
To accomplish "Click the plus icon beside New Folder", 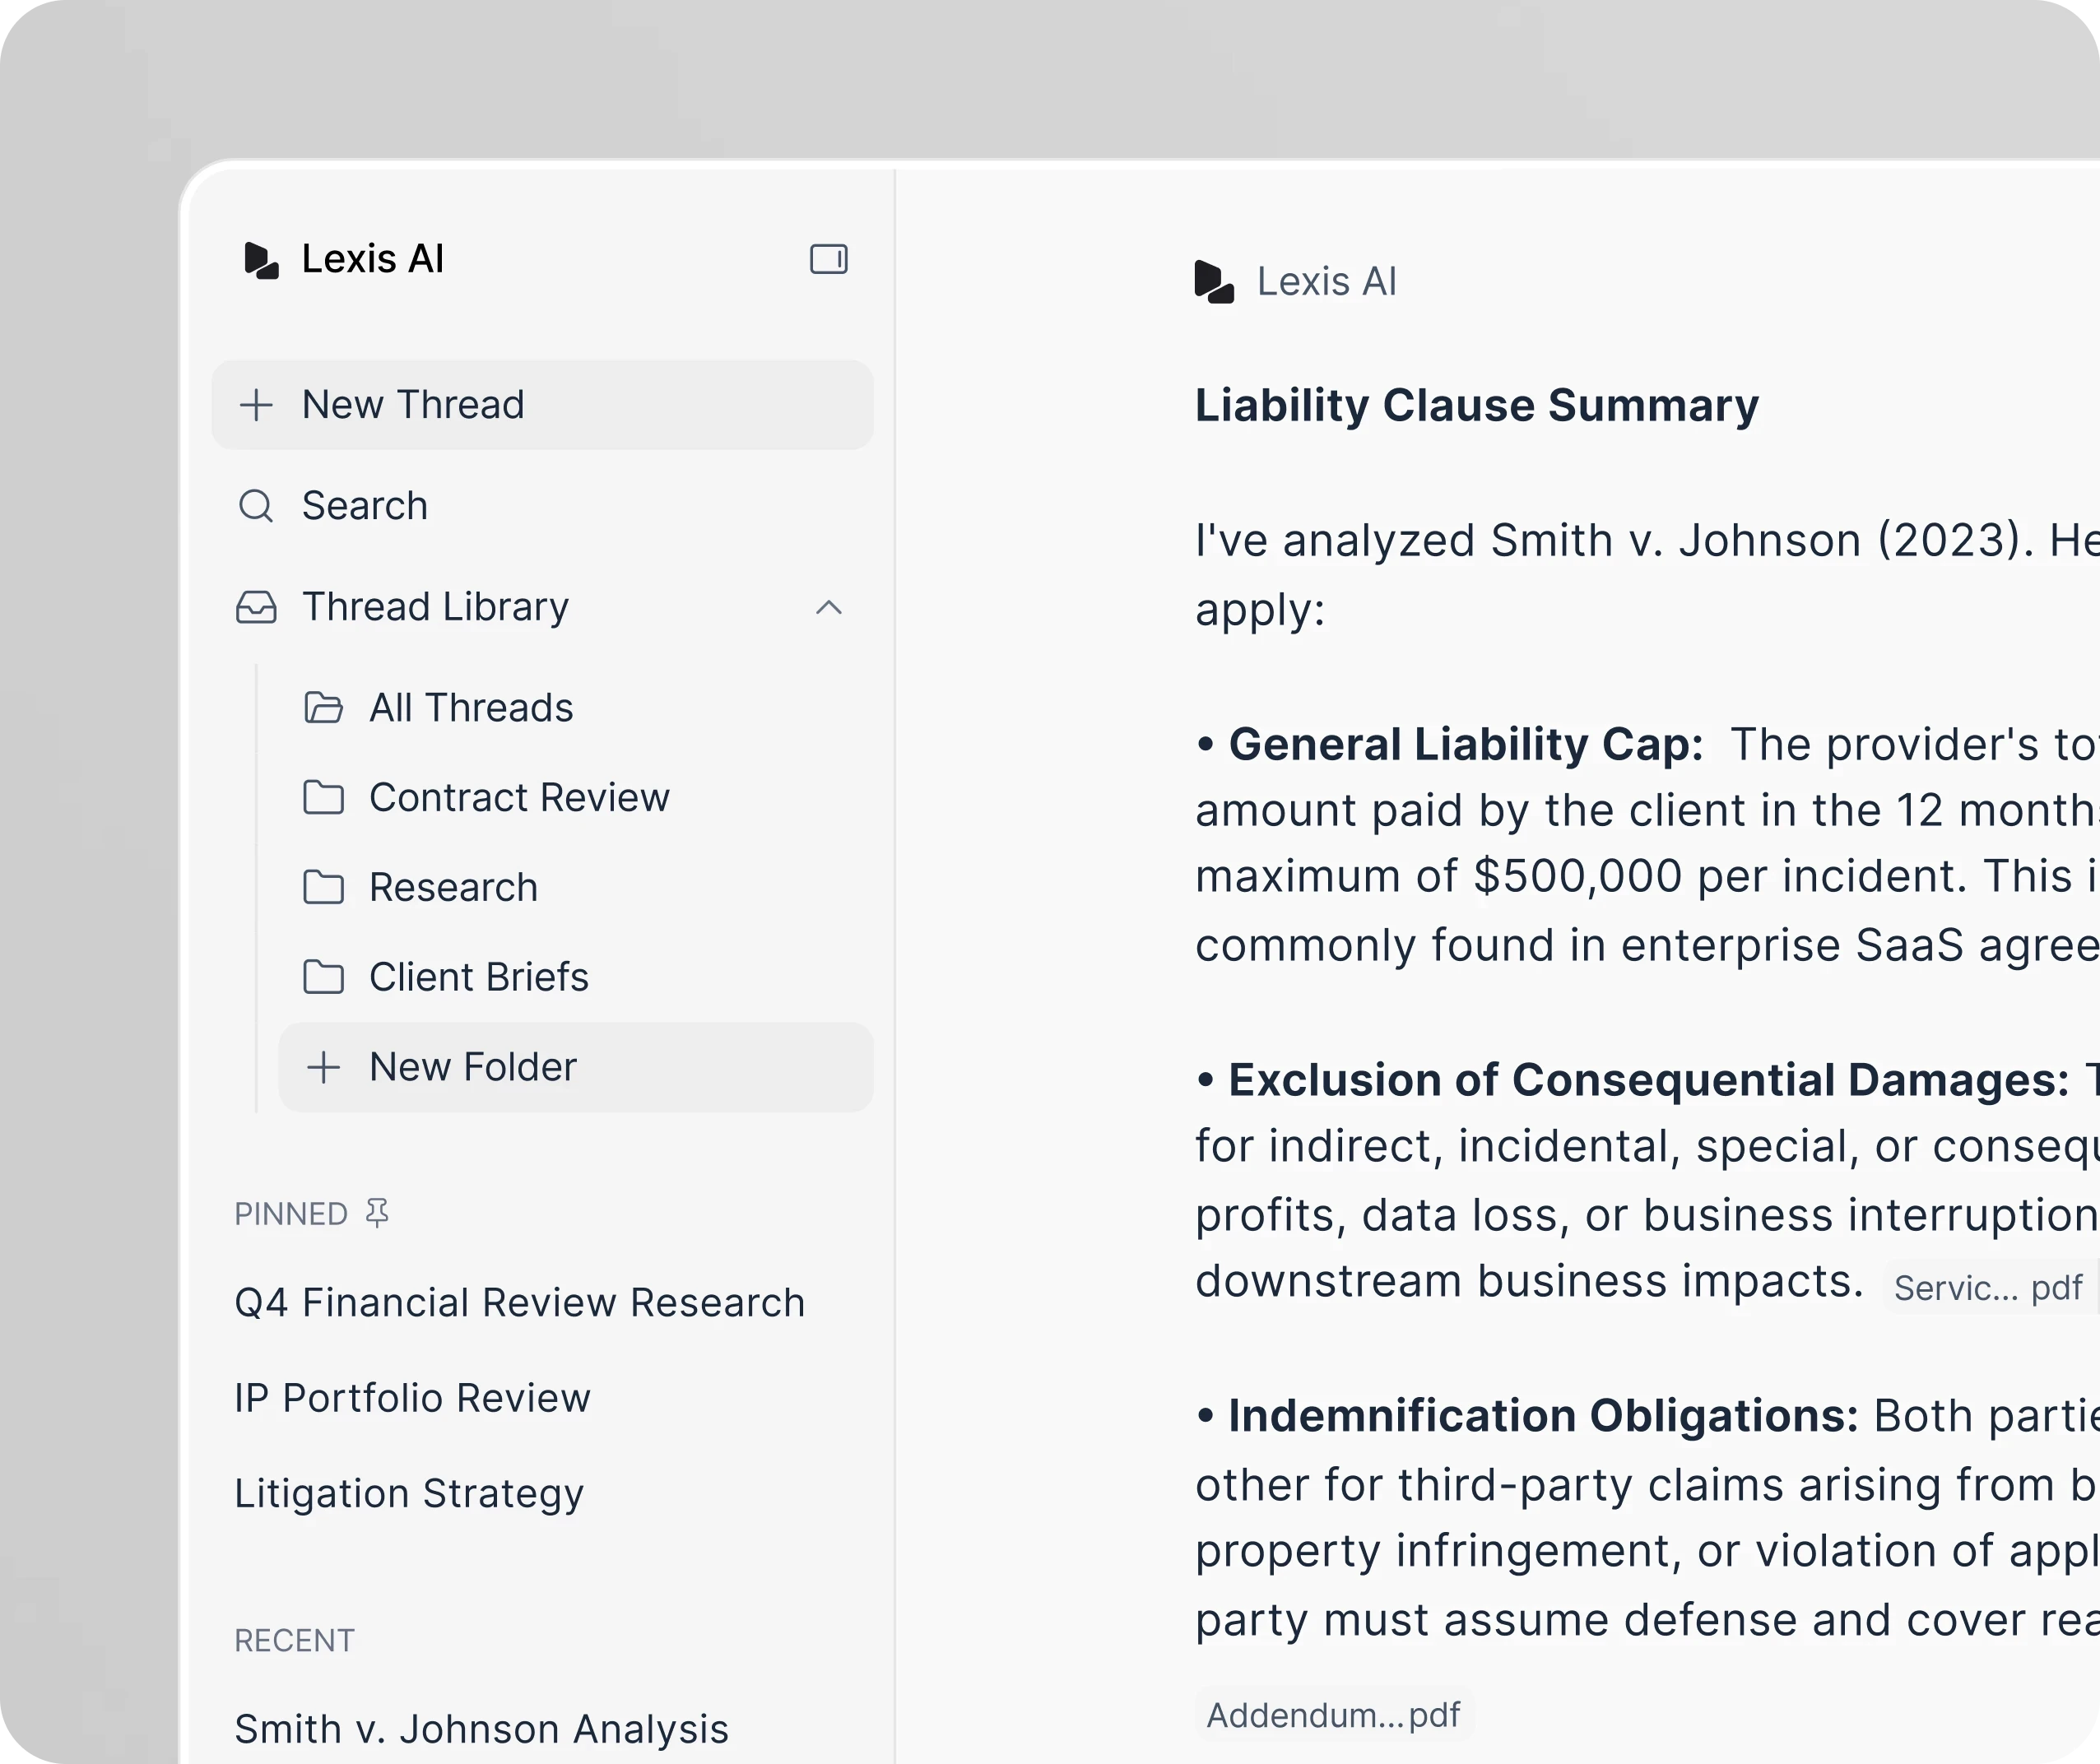I will pos(323,1067).
